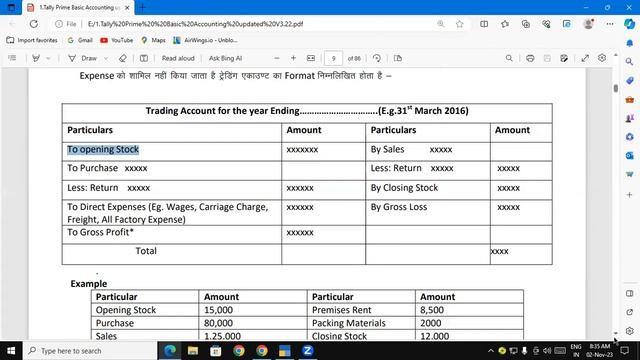Open Ask Bing AI
Image resolution: width=640 pixels, height=360 pixels.
[225, 58]
